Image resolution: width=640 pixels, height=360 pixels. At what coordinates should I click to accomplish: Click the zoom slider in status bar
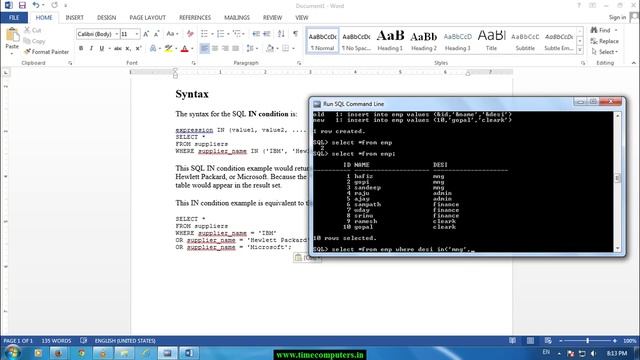(587, 340)
